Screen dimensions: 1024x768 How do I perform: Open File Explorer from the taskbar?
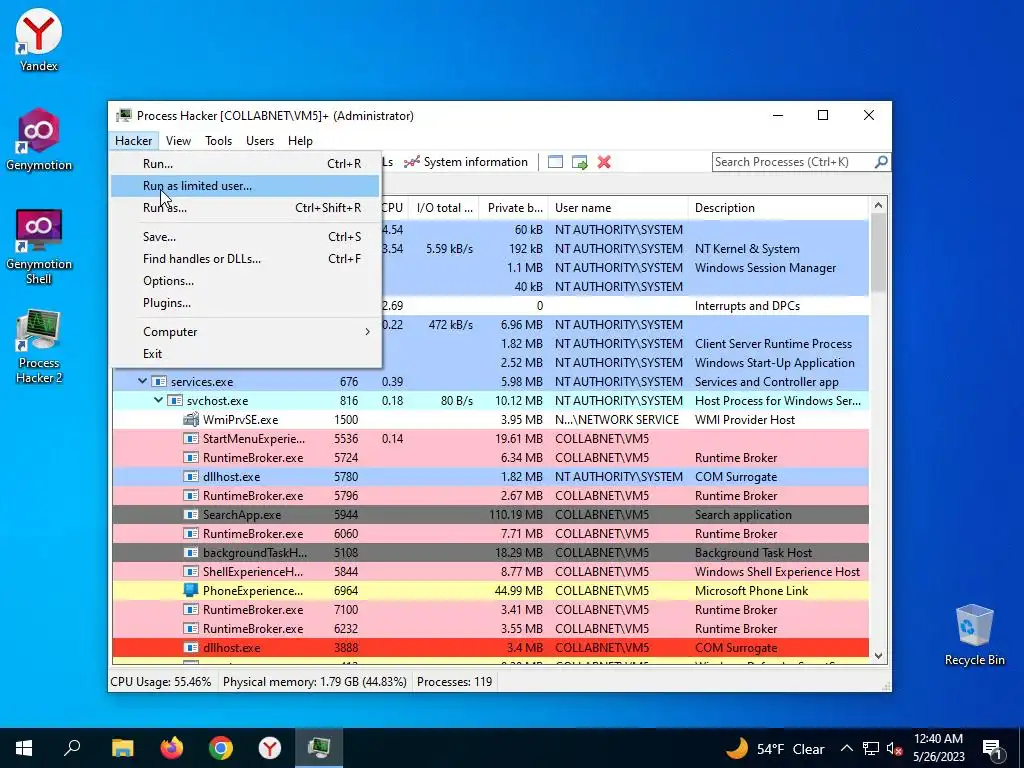pos(122,748)
